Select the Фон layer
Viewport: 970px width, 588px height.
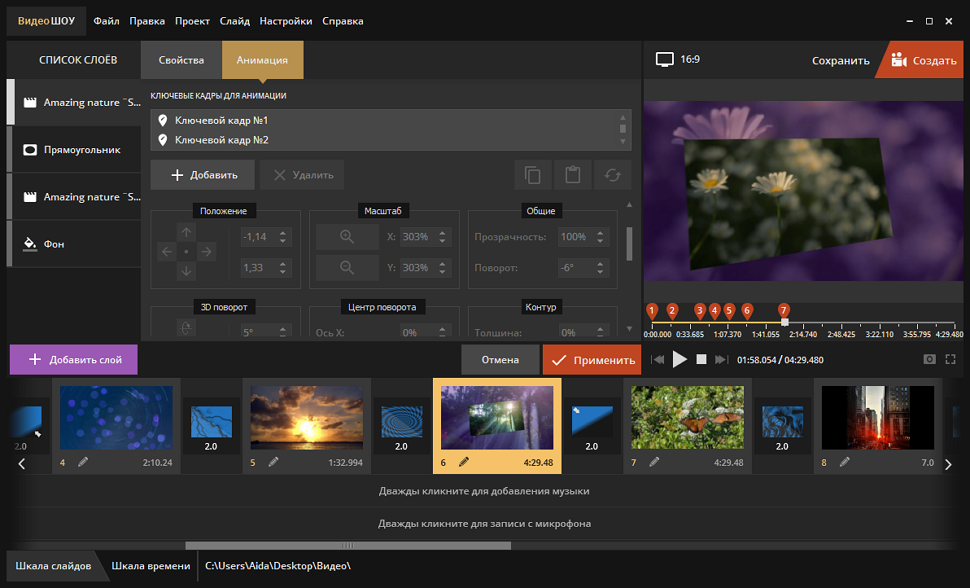point(74,244)
